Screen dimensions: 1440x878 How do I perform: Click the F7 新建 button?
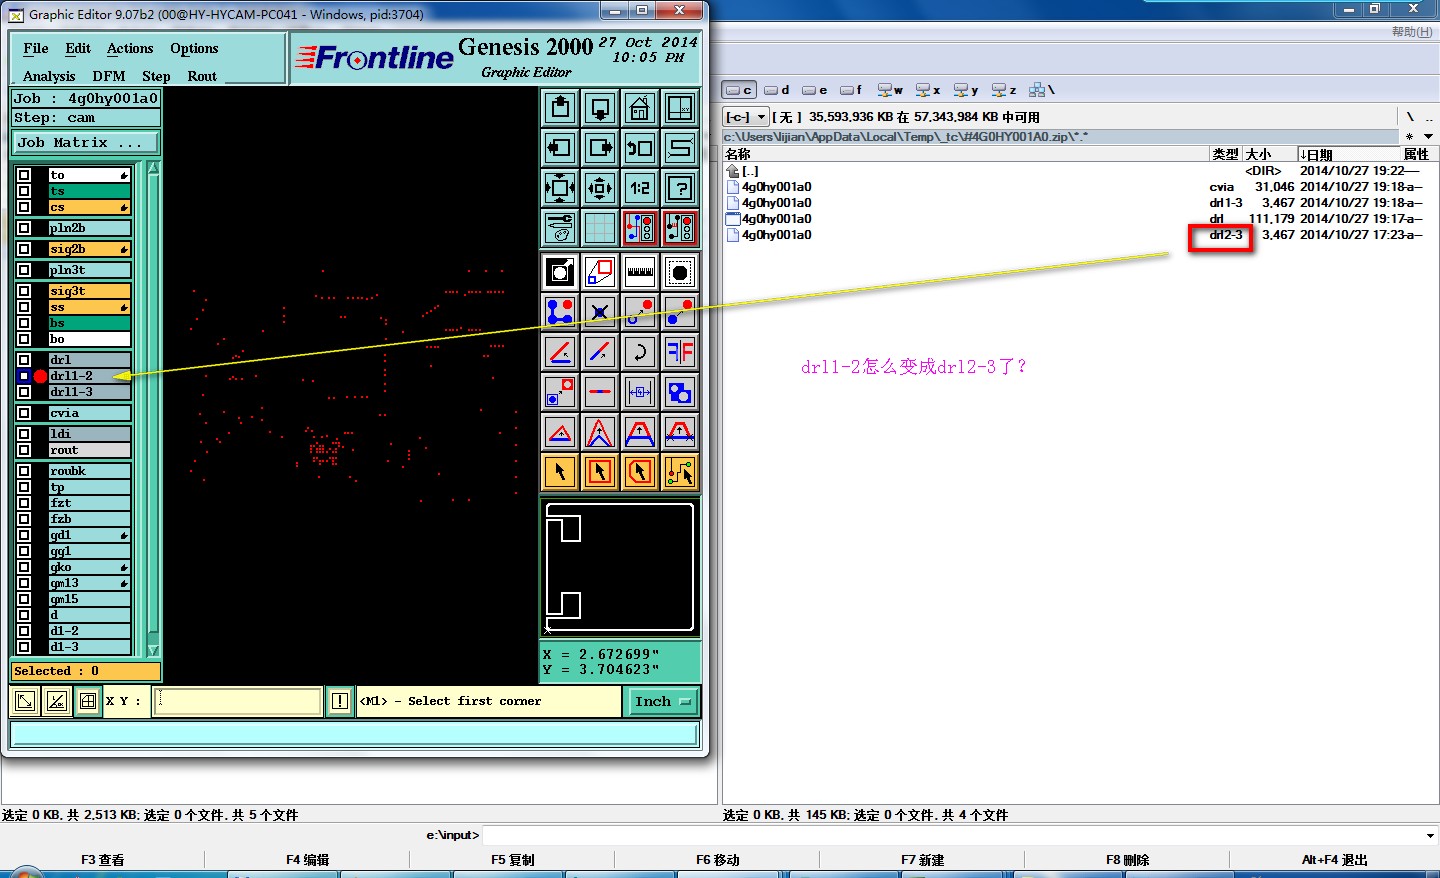[922, 860]
